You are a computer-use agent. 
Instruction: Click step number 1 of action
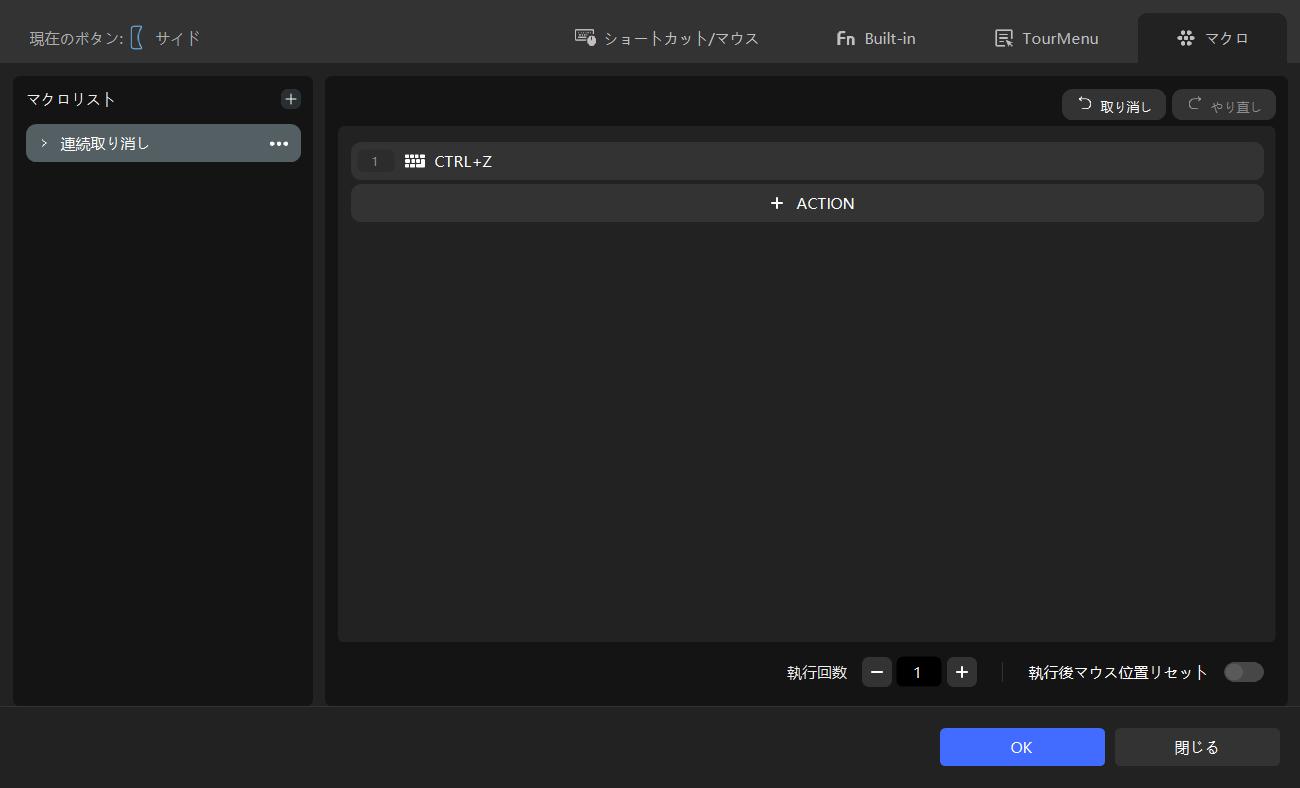(375, 161)
